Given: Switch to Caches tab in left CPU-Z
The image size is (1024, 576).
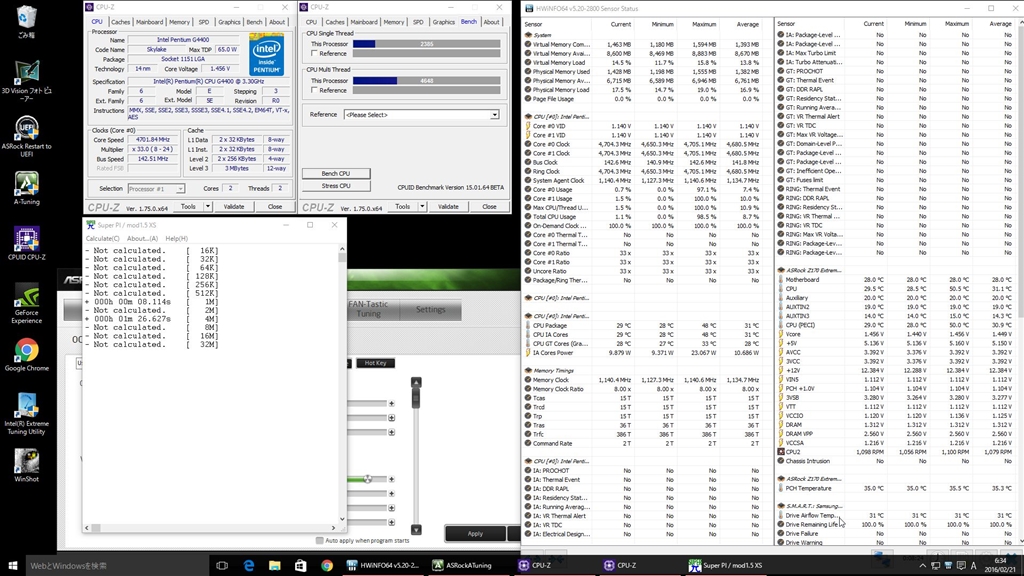Looking at the screenshot, I should point(120,22).
